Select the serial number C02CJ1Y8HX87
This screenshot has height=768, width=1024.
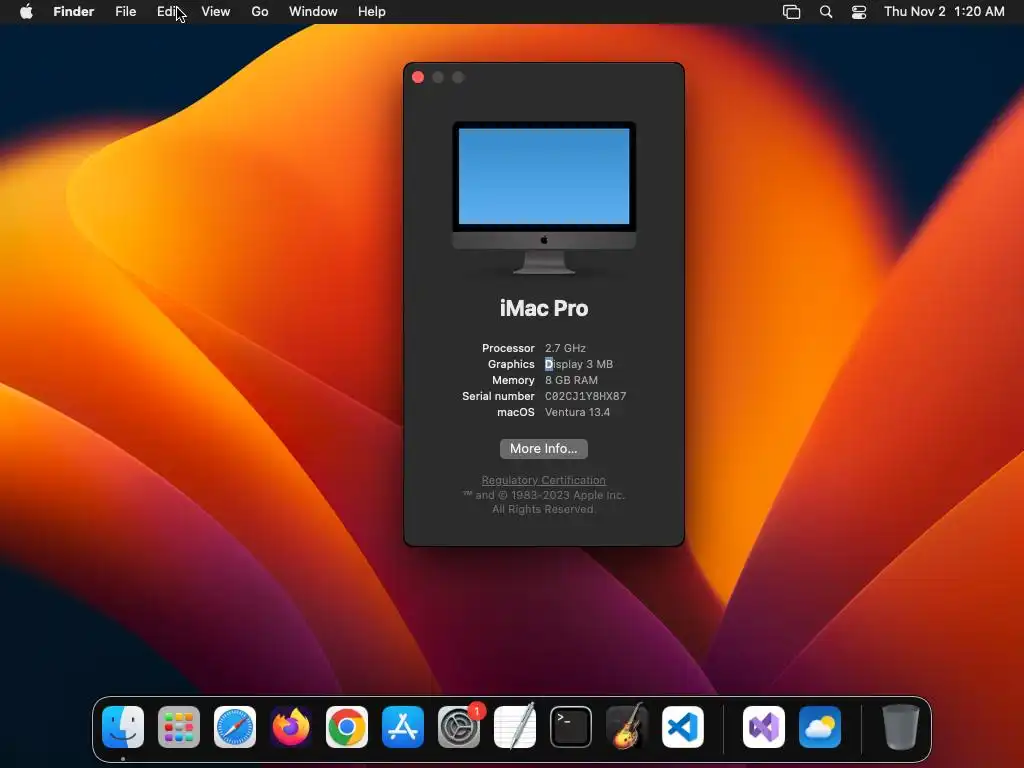[585, 396]
